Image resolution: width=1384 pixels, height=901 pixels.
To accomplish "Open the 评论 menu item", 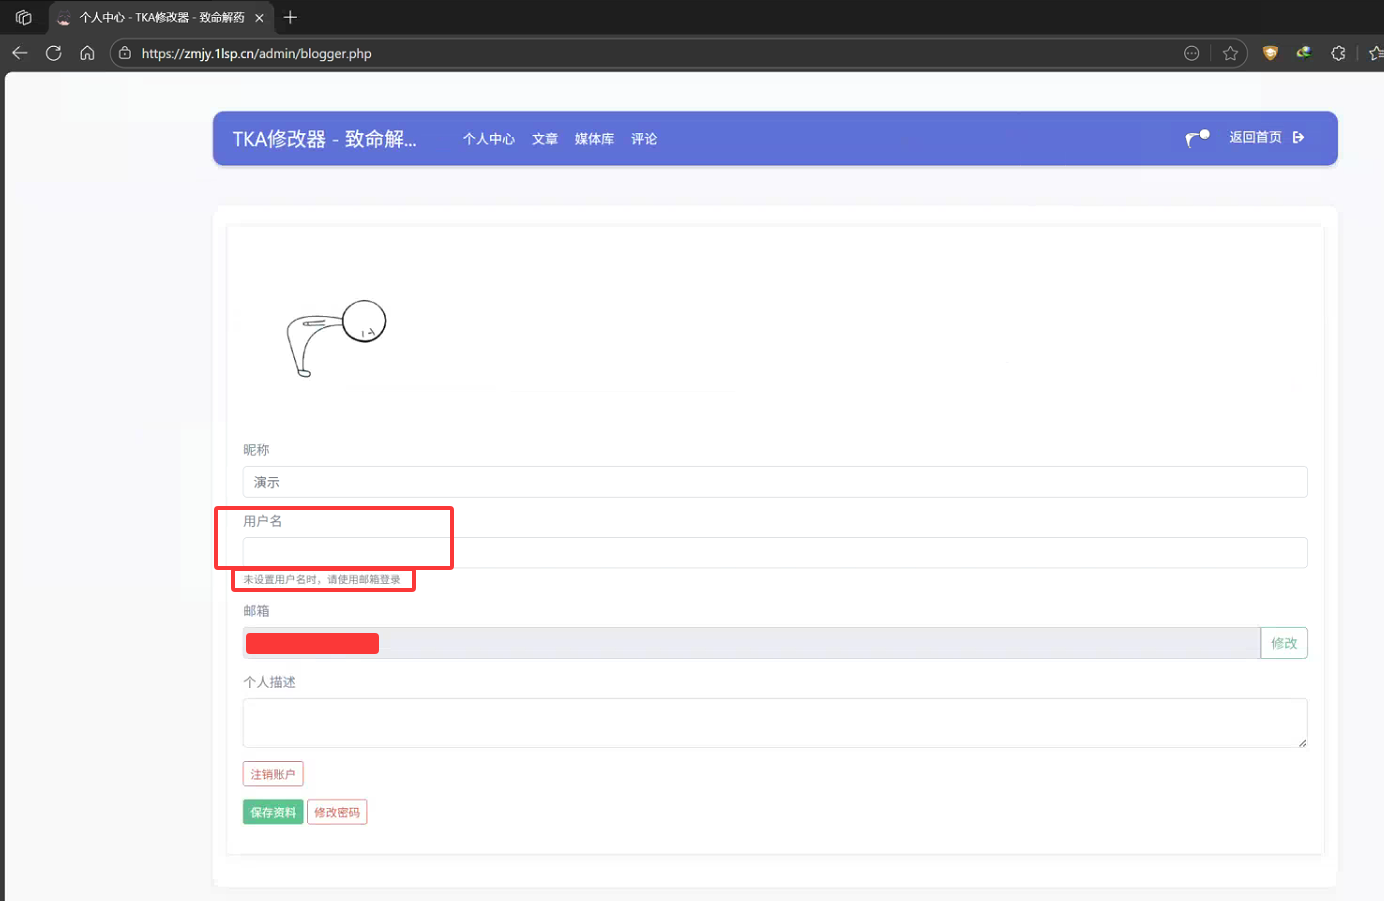I will point(644,139).
